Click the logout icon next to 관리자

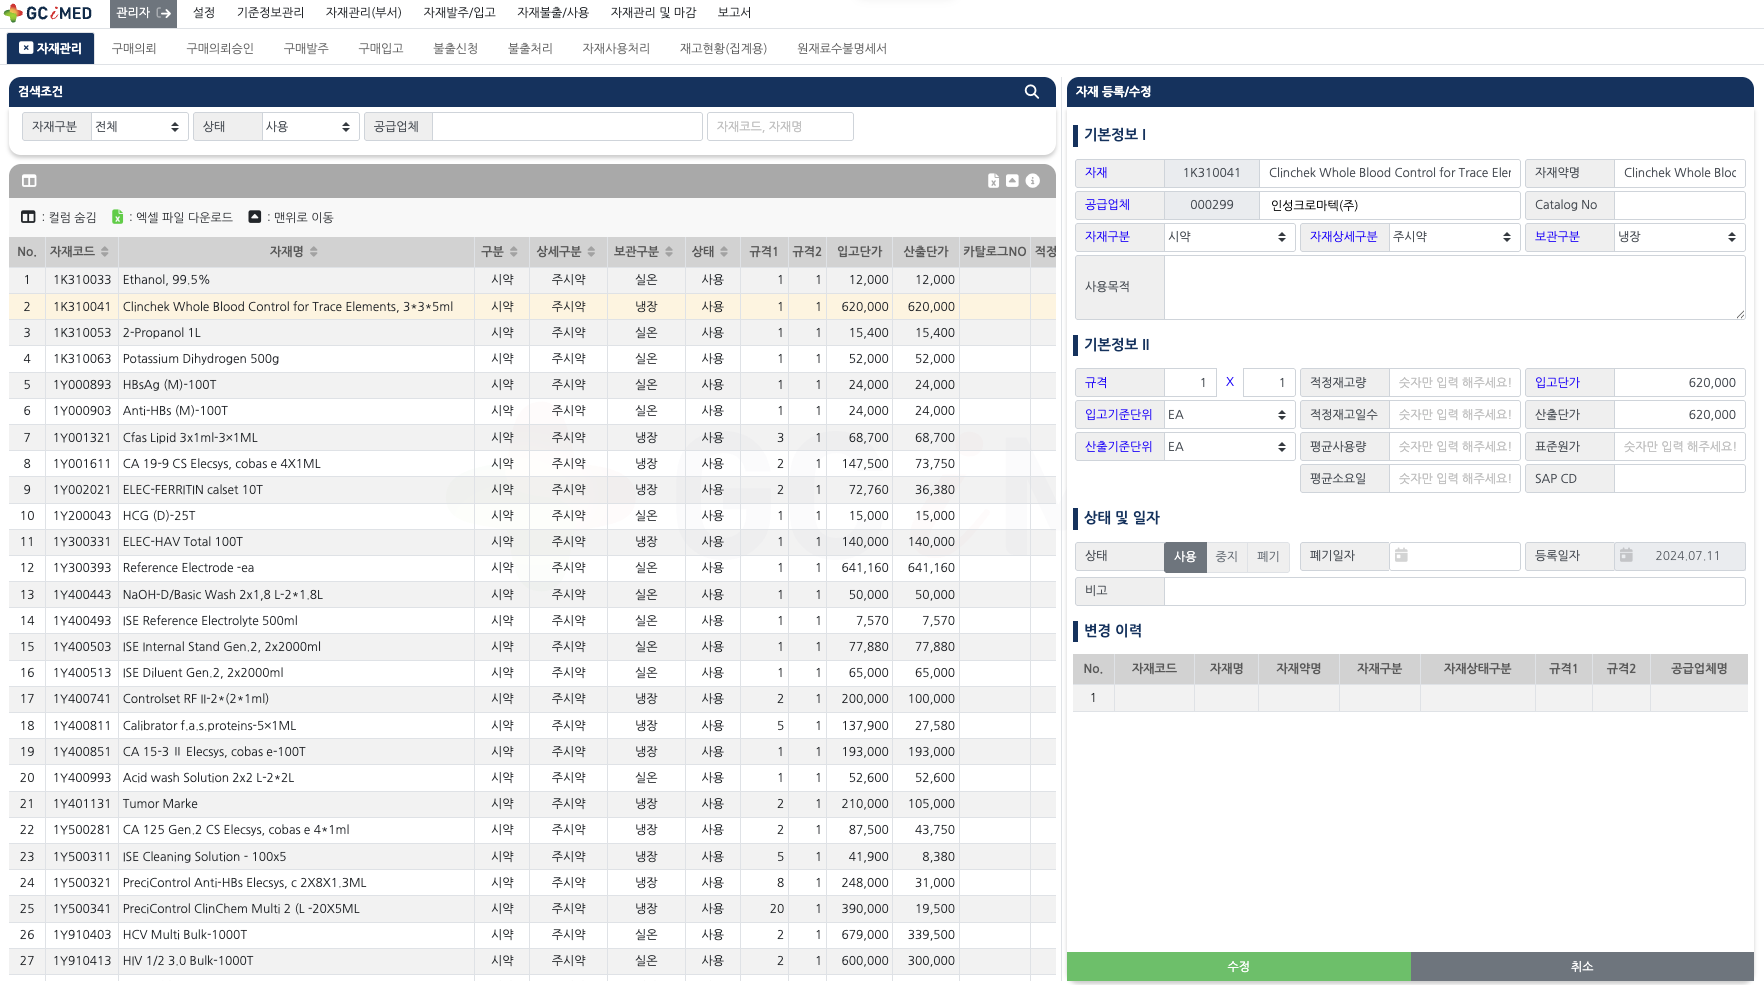click(164, 13)
